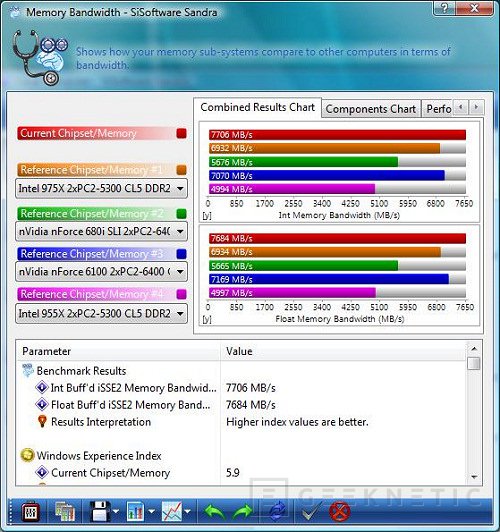Click the red 7684 MB/s Float bar
This screenshot has width=500, height=532.
(337, 238)
